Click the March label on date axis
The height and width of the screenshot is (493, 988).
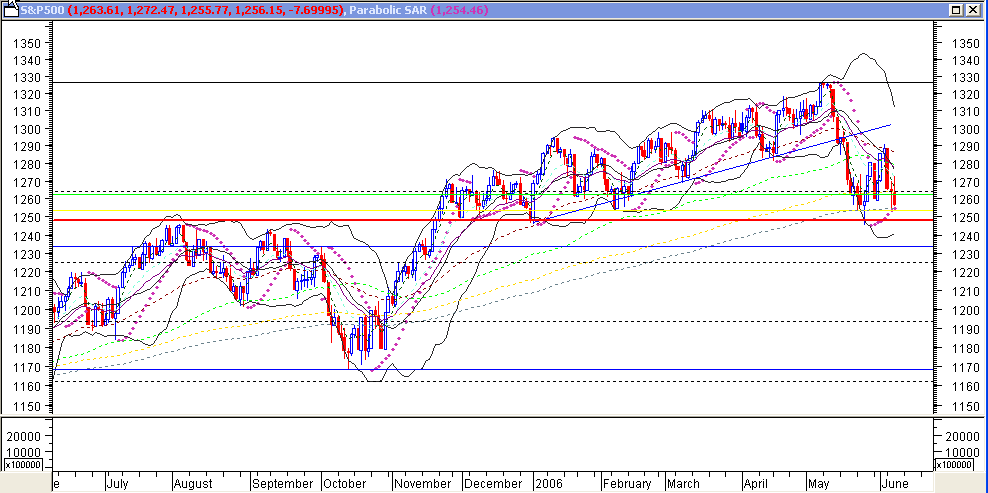pos(683,484)
